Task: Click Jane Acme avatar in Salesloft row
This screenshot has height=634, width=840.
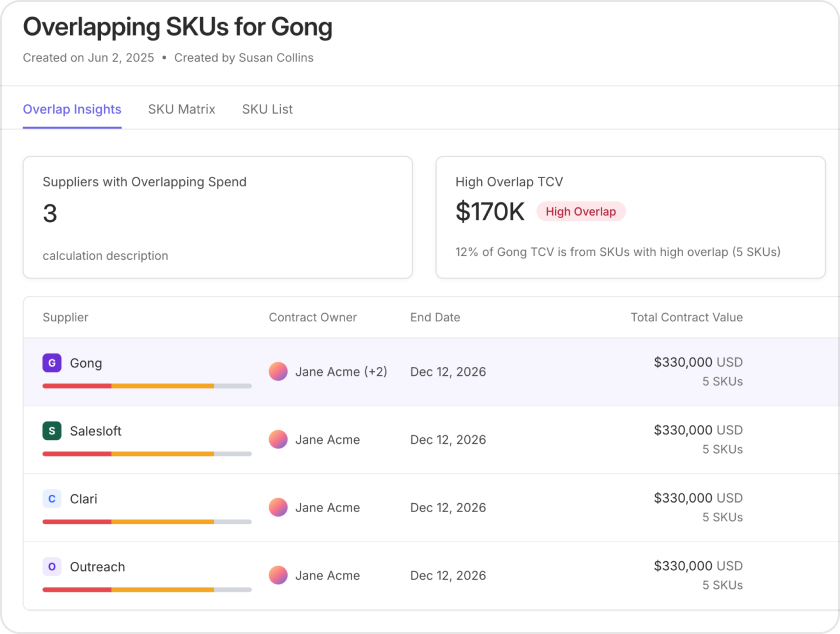Action: 278,439
